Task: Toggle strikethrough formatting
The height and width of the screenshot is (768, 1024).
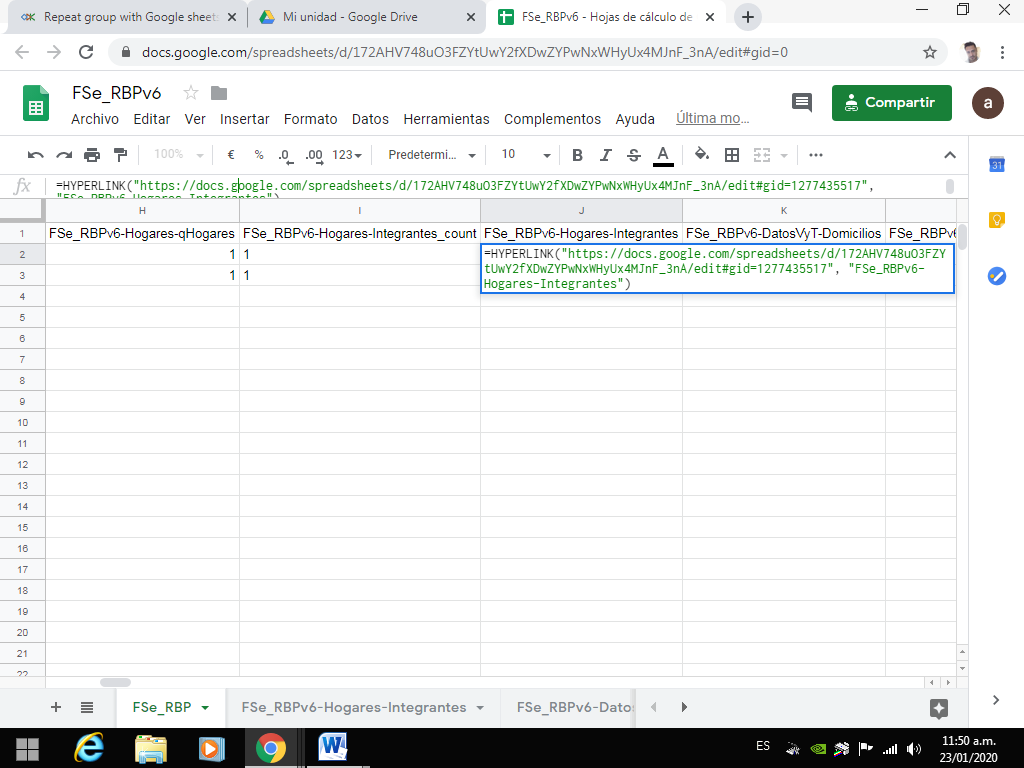Action: point(633,155)
